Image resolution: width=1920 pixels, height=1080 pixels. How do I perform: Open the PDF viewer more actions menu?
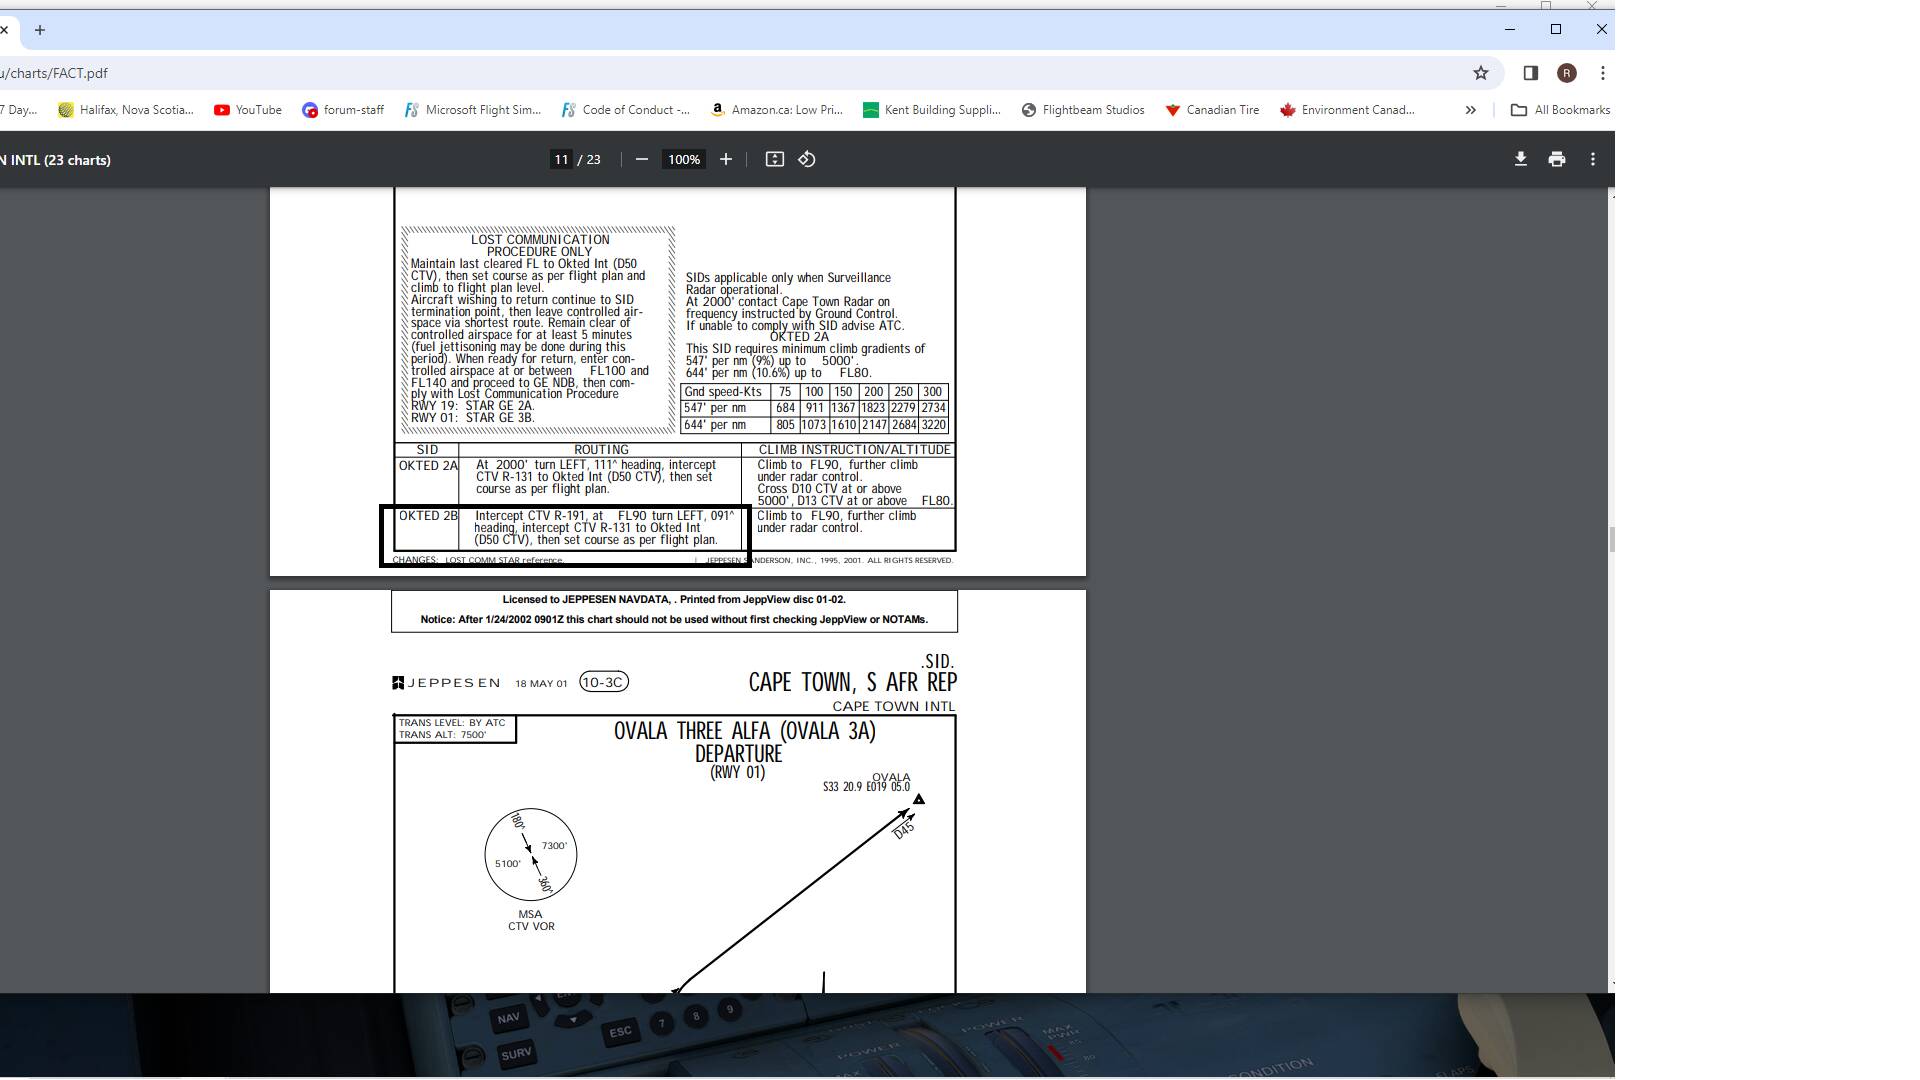pos(1593,160)
